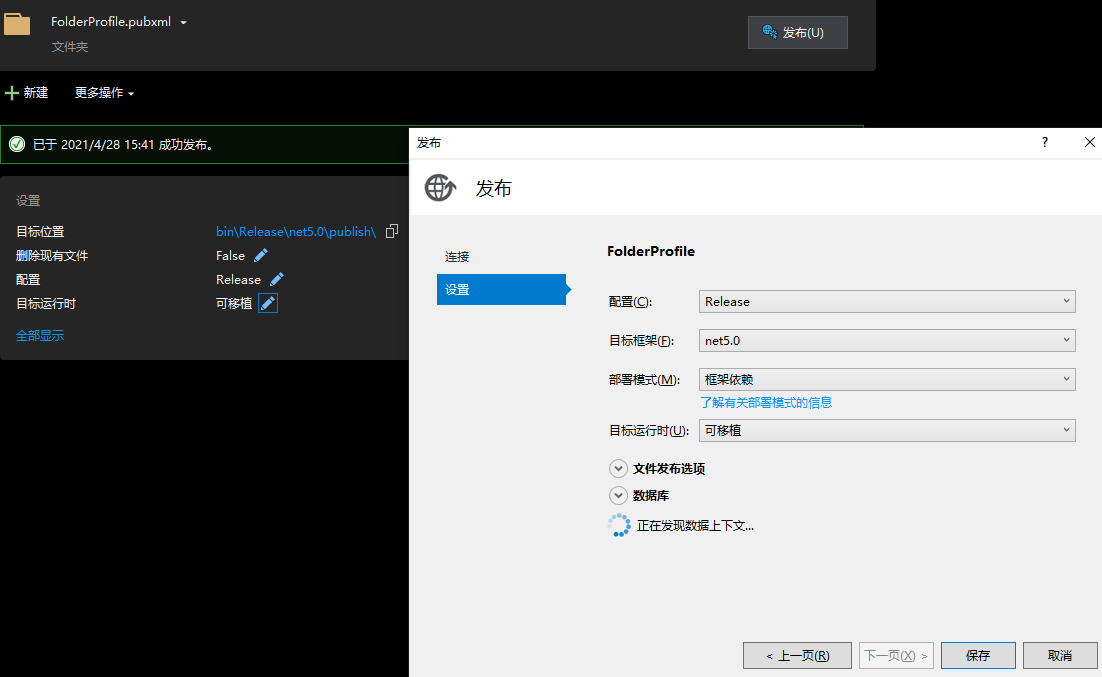This screenshot has width=1102, height=677.
Task: Click the 设置 heading in the dark panel
Action: [28, 200]
